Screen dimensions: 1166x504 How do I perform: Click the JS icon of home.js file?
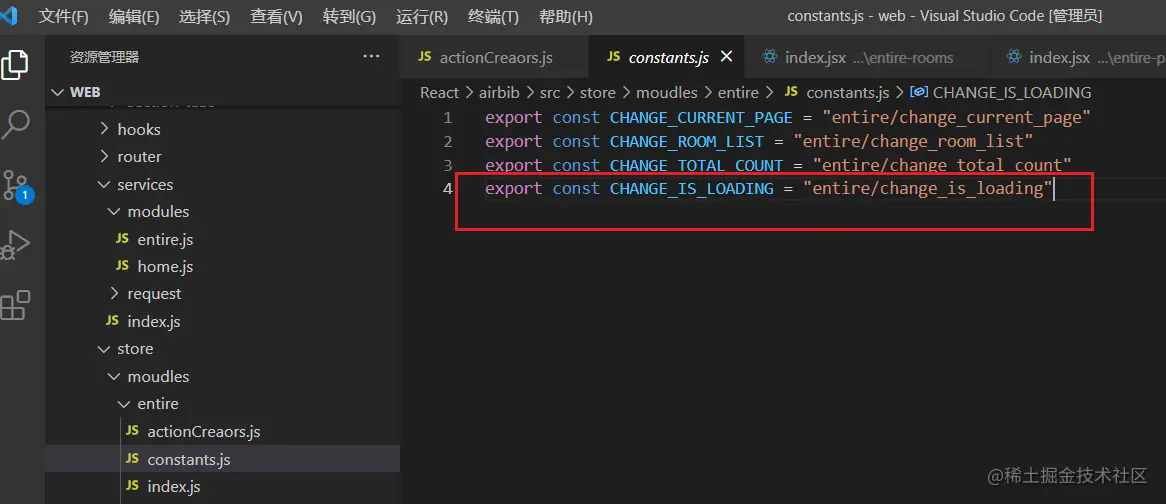[x=122, y=265]
